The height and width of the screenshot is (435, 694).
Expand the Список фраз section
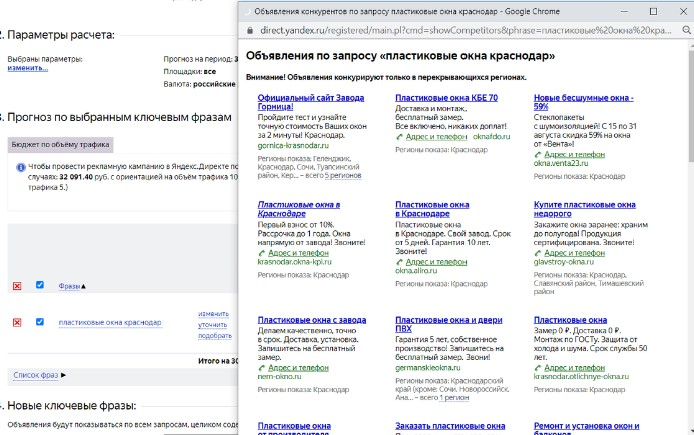pos(39,375)
